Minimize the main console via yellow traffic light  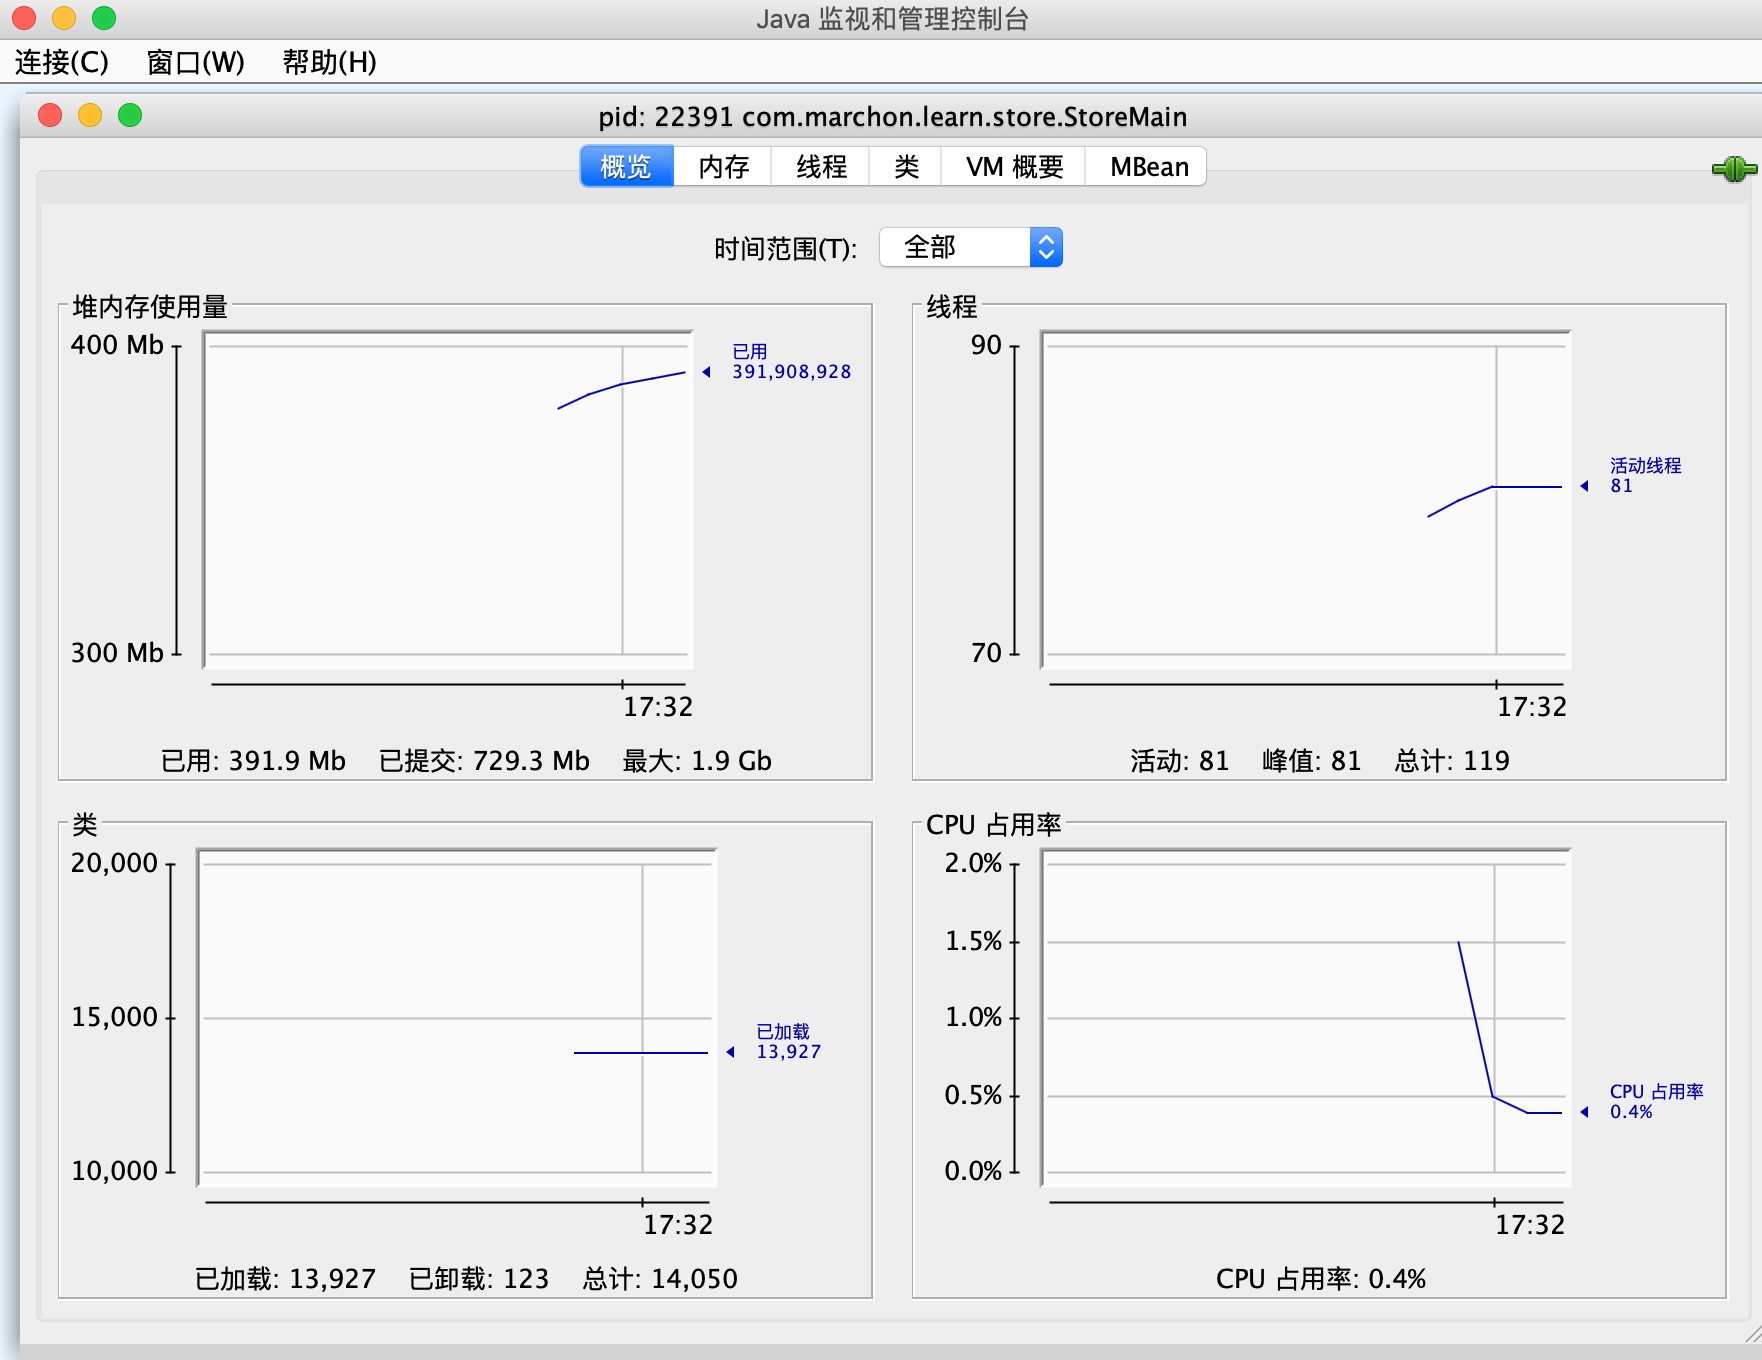[64, 17]
